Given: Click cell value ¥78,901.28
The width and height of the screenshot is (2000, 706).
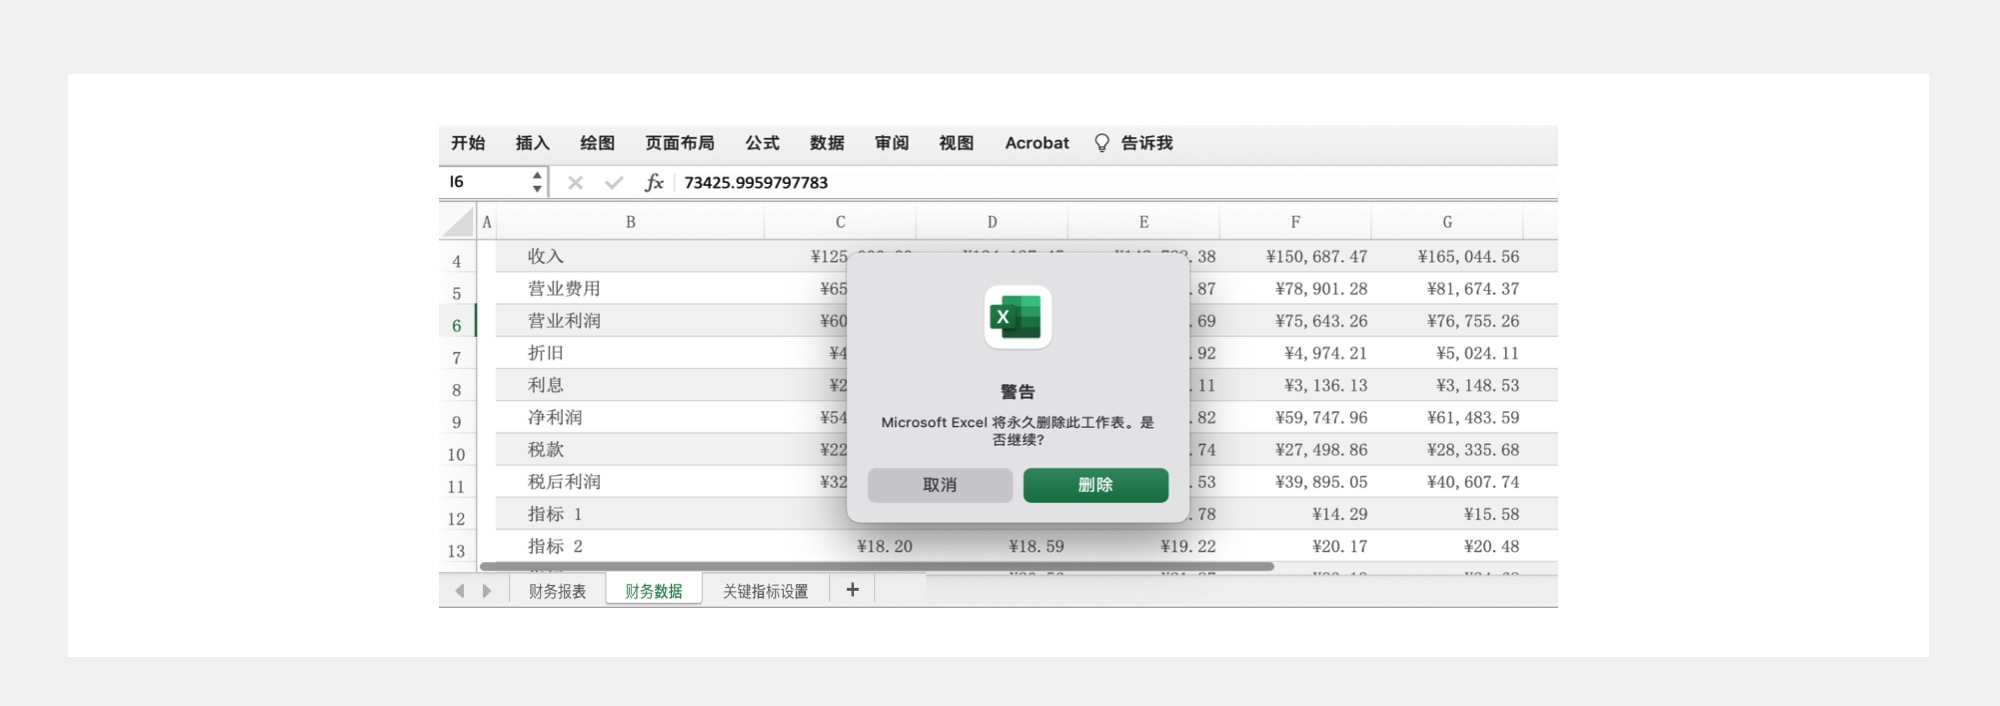Looking at the screenshot, I should tap(1321, 289).
